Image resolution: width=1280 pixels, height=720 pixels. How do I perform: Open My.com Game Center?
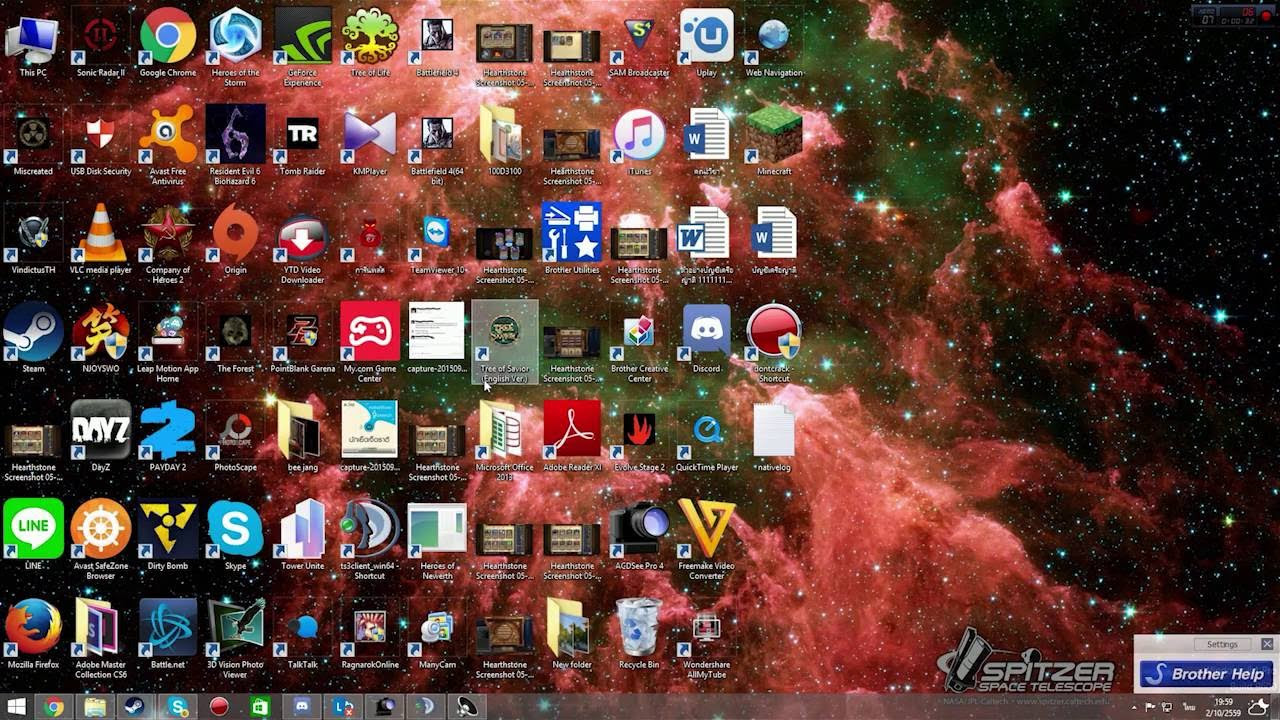coord(370,331)
